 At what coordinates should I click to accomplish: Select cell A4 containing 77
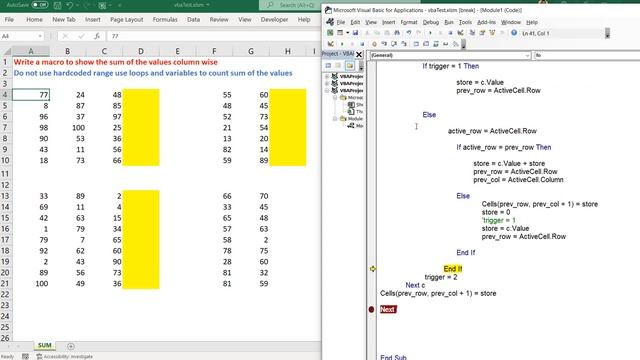[x=31, y=95]
